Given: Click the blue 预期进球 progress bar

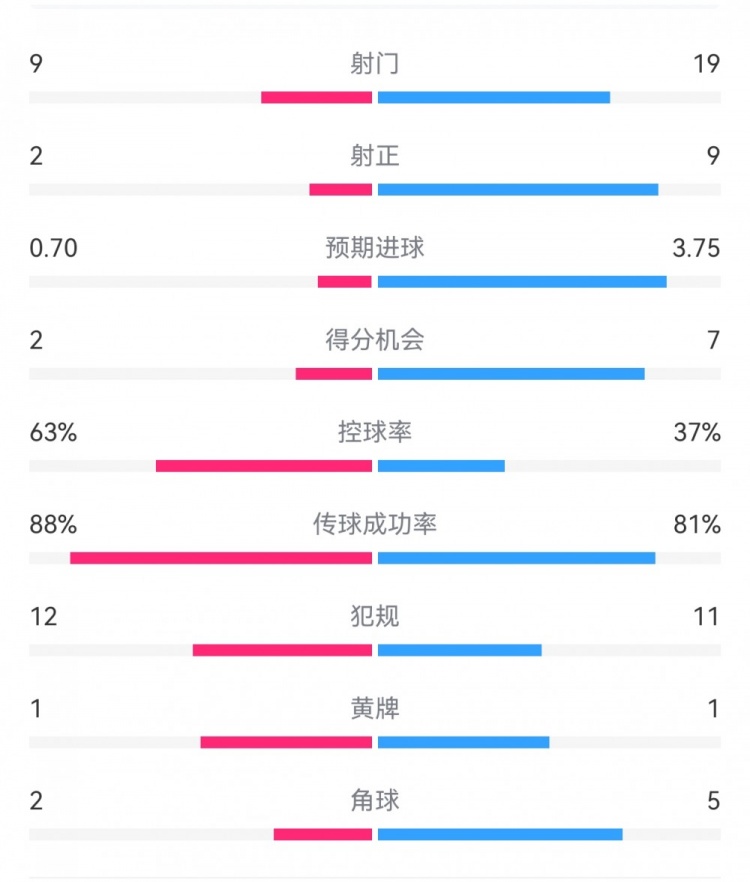Looking at the screenshot, I should coord(522,282).
